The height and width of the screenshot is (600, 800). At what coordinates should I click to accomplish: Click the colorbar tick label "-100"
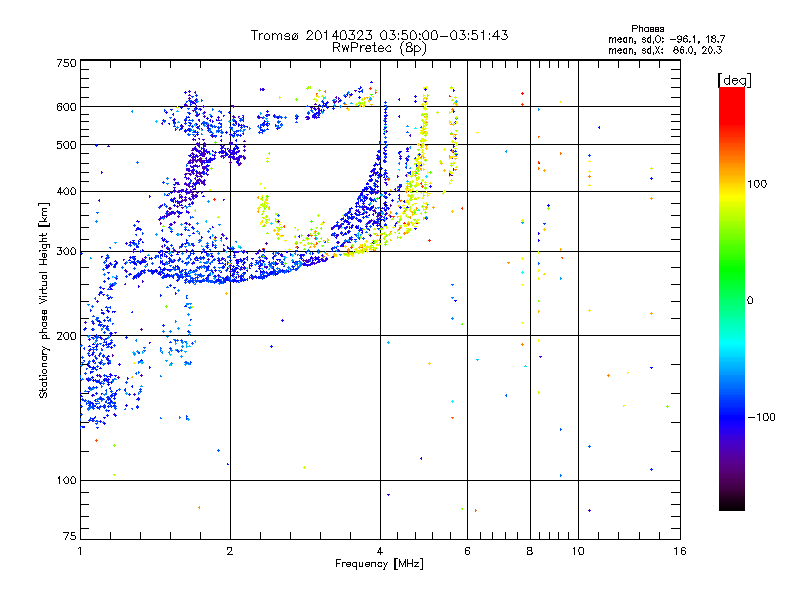[x=761, y=417]
